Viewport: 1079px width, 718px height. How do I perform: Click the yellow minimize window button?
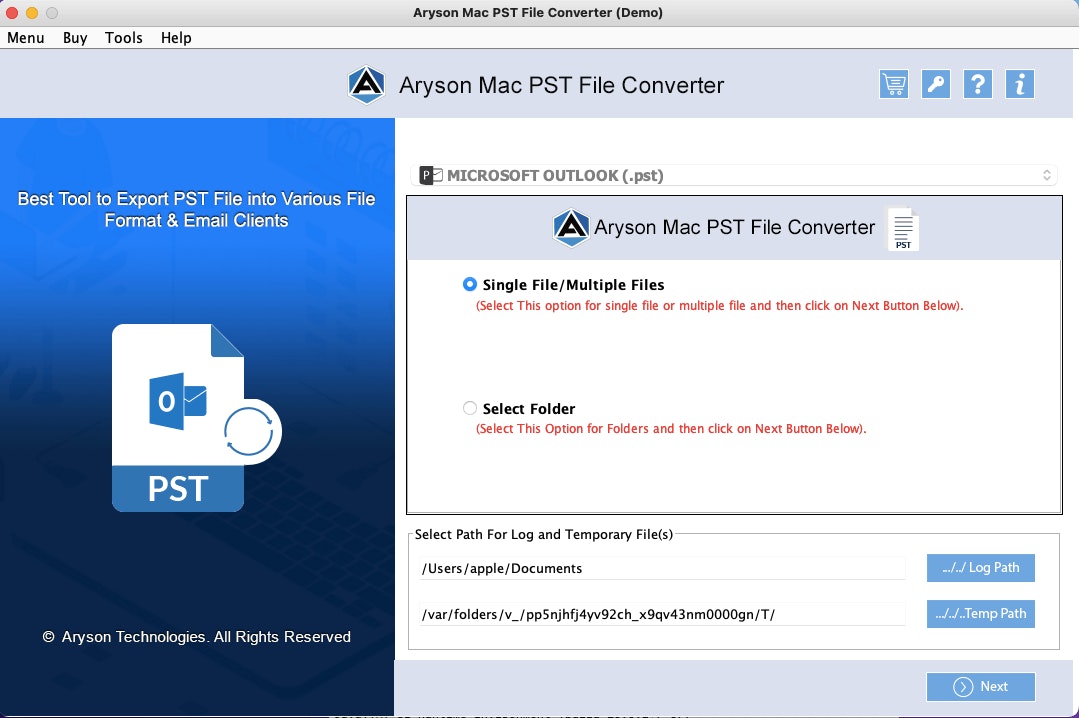click(32, 12)
